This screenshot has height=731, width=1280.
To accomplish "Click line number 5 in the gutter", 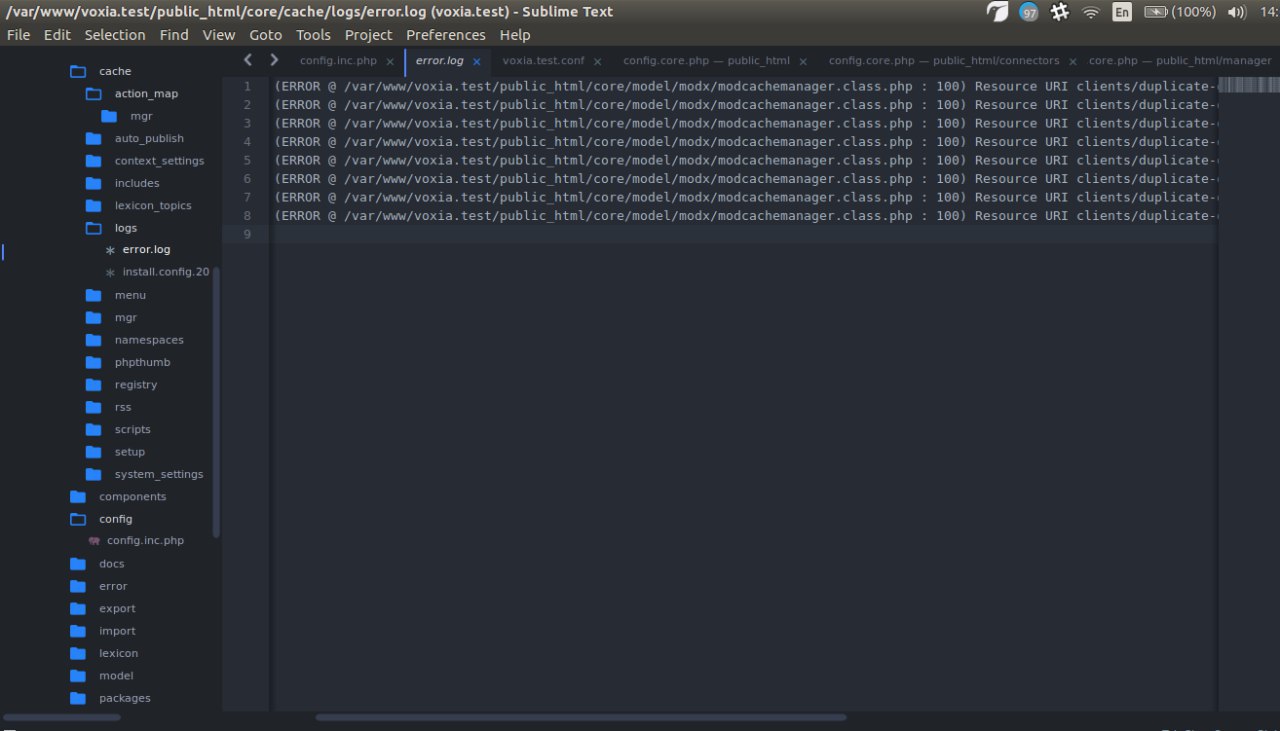I will point(247,160).
